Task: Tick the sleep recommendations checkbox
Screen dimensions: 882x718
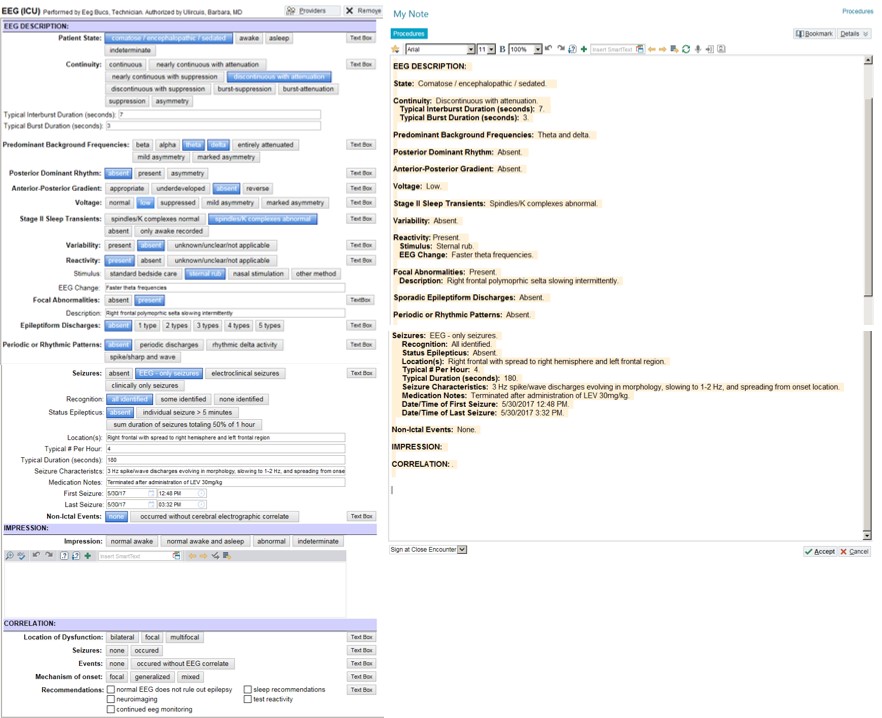Action: pos(247,690)
